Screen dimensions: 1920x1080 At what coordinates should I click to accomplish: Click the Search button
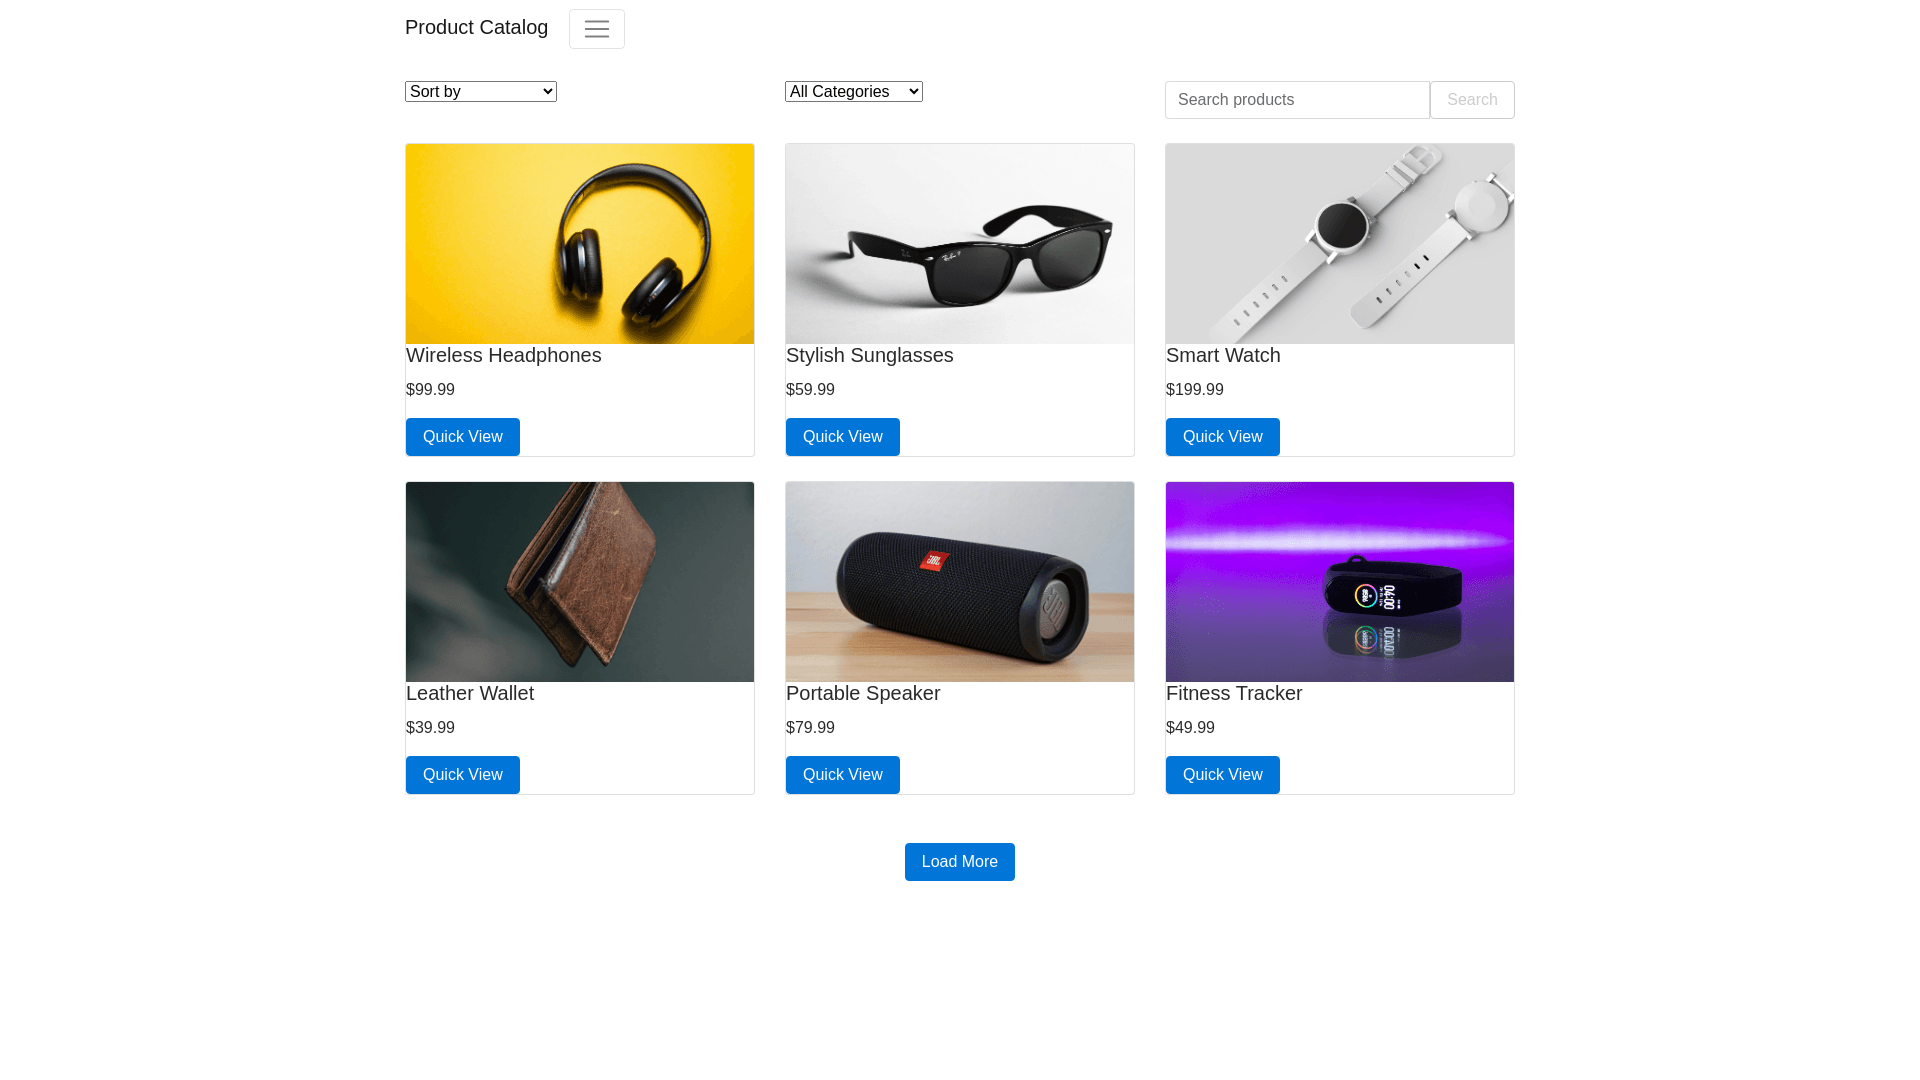pos(1472,100)
